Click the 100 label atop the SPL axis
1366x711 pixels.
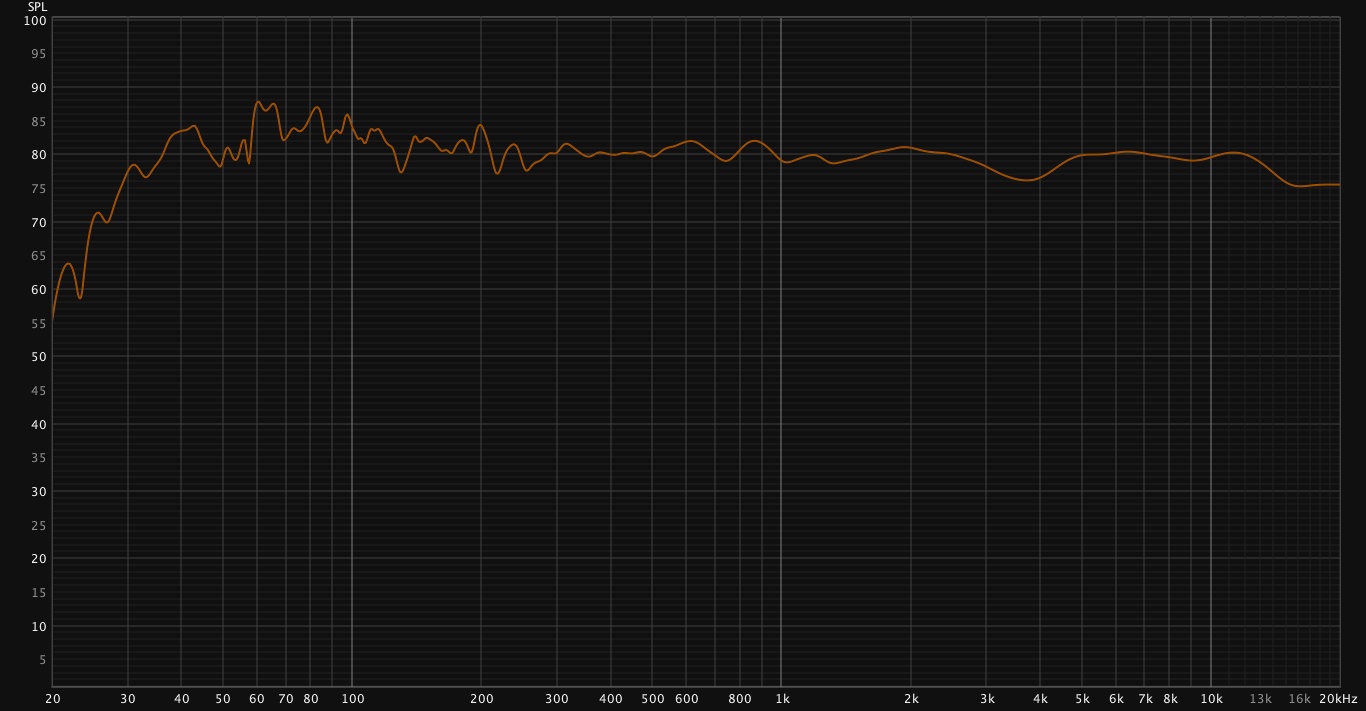34,20
